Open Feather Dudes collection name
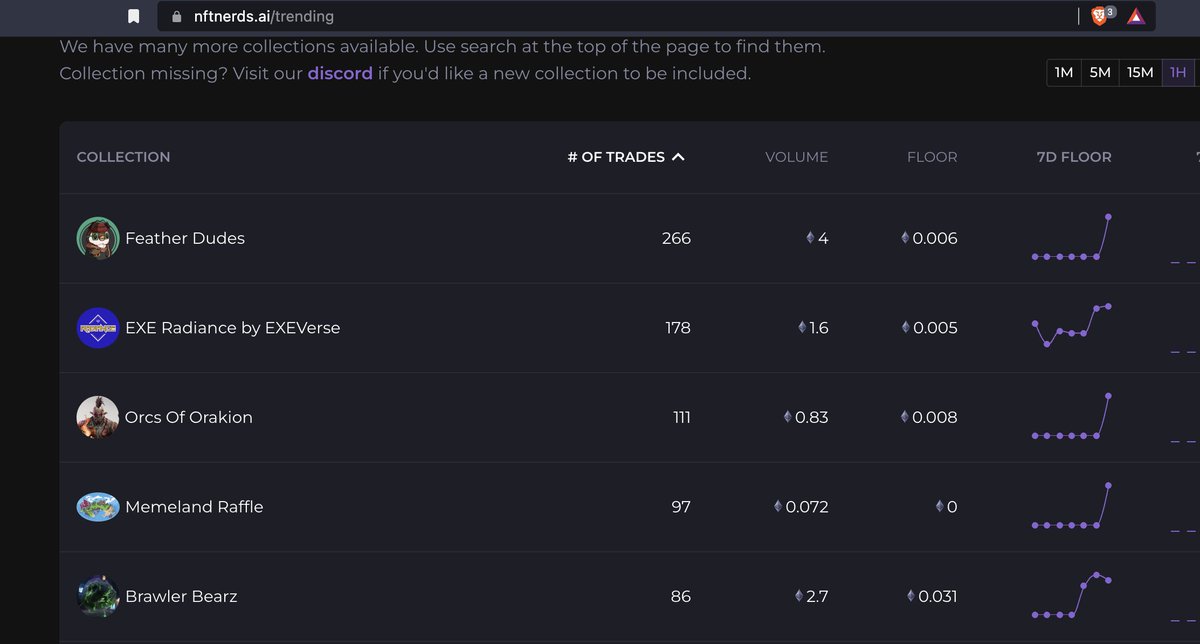 tap(185, 238)
